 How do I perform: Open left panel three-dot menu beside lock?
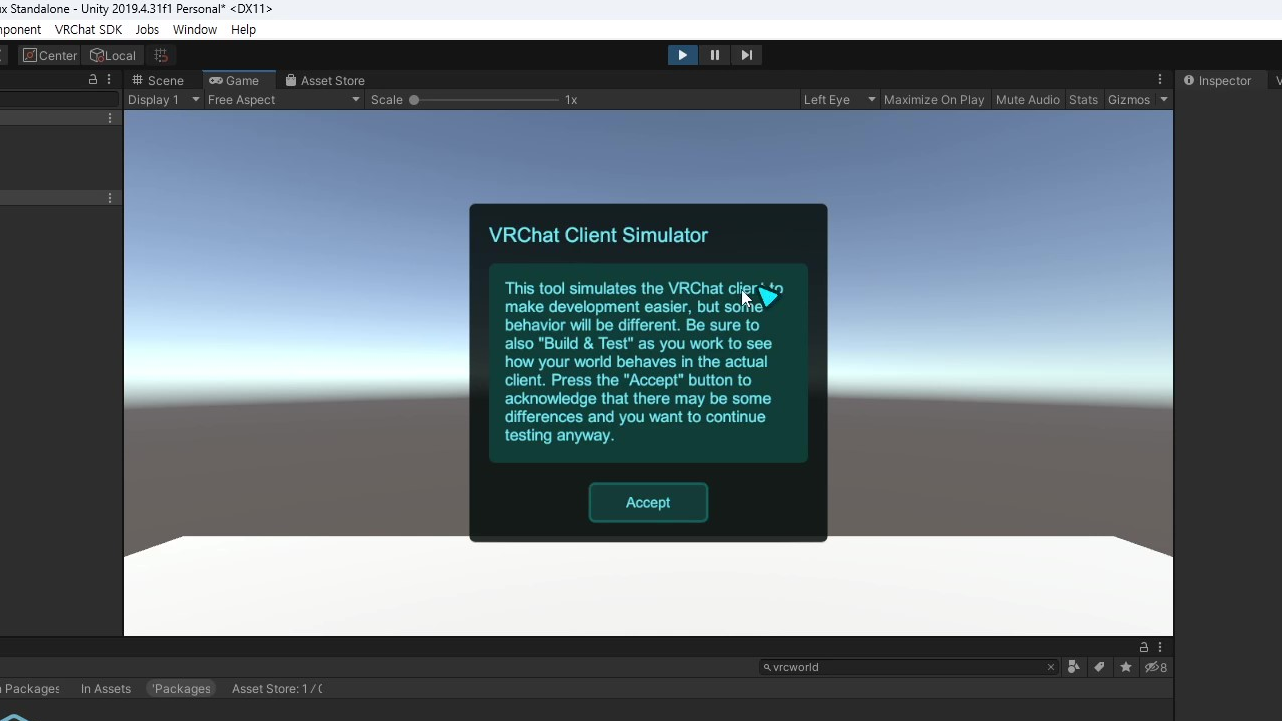pos(109,79)
